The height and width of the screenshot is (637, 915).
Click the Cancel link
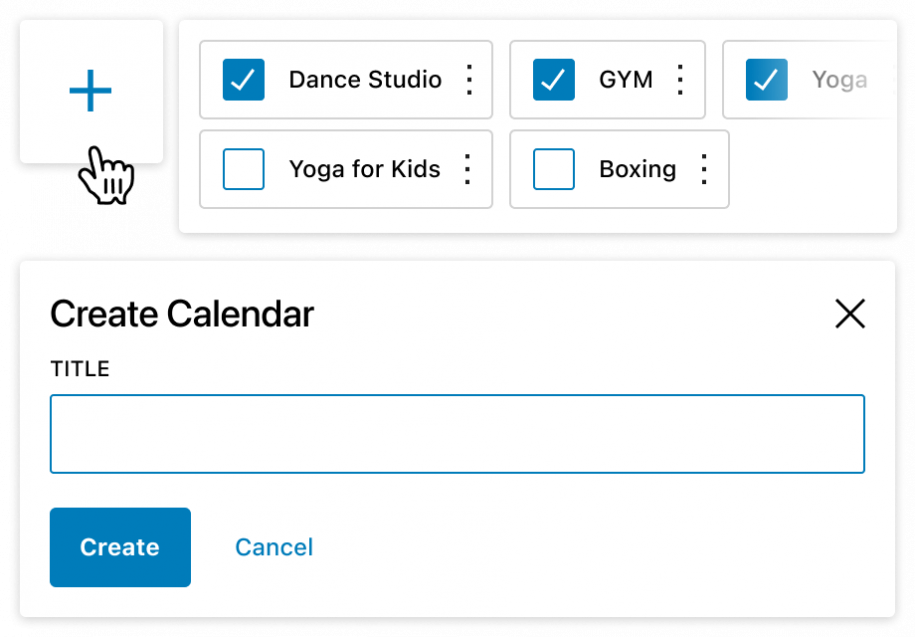[x=273, y=547]
